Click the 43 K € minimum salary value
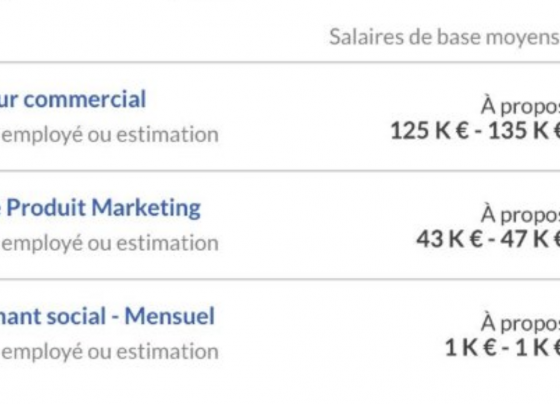560x404 pixels. click(x=450, y=239)
